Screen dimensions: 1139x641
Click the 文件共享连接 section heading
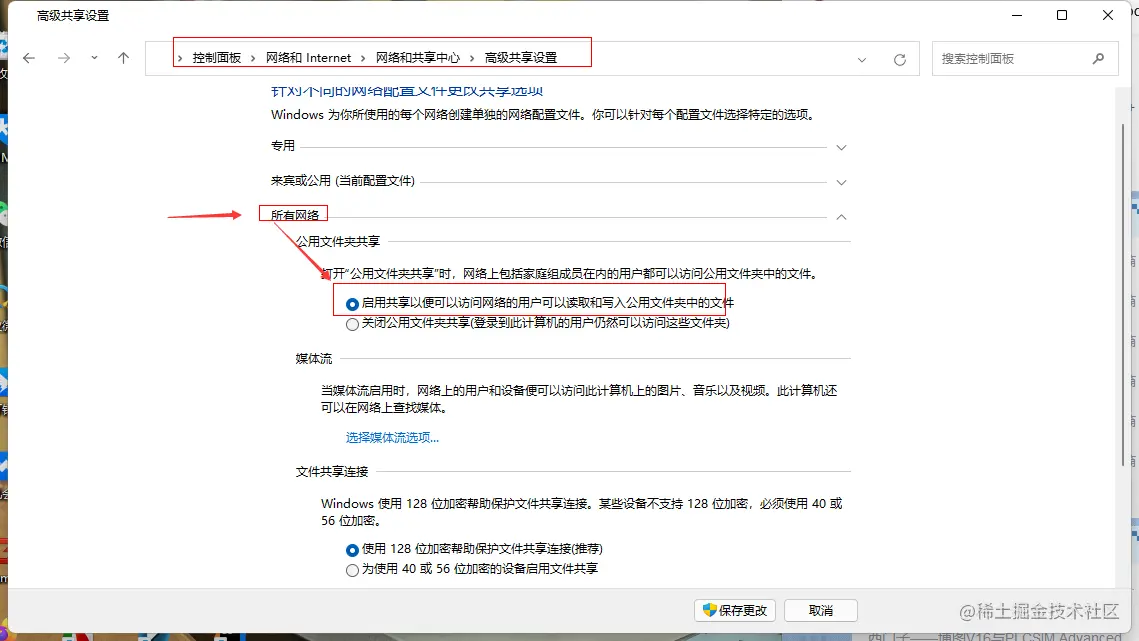click(332, 472)
